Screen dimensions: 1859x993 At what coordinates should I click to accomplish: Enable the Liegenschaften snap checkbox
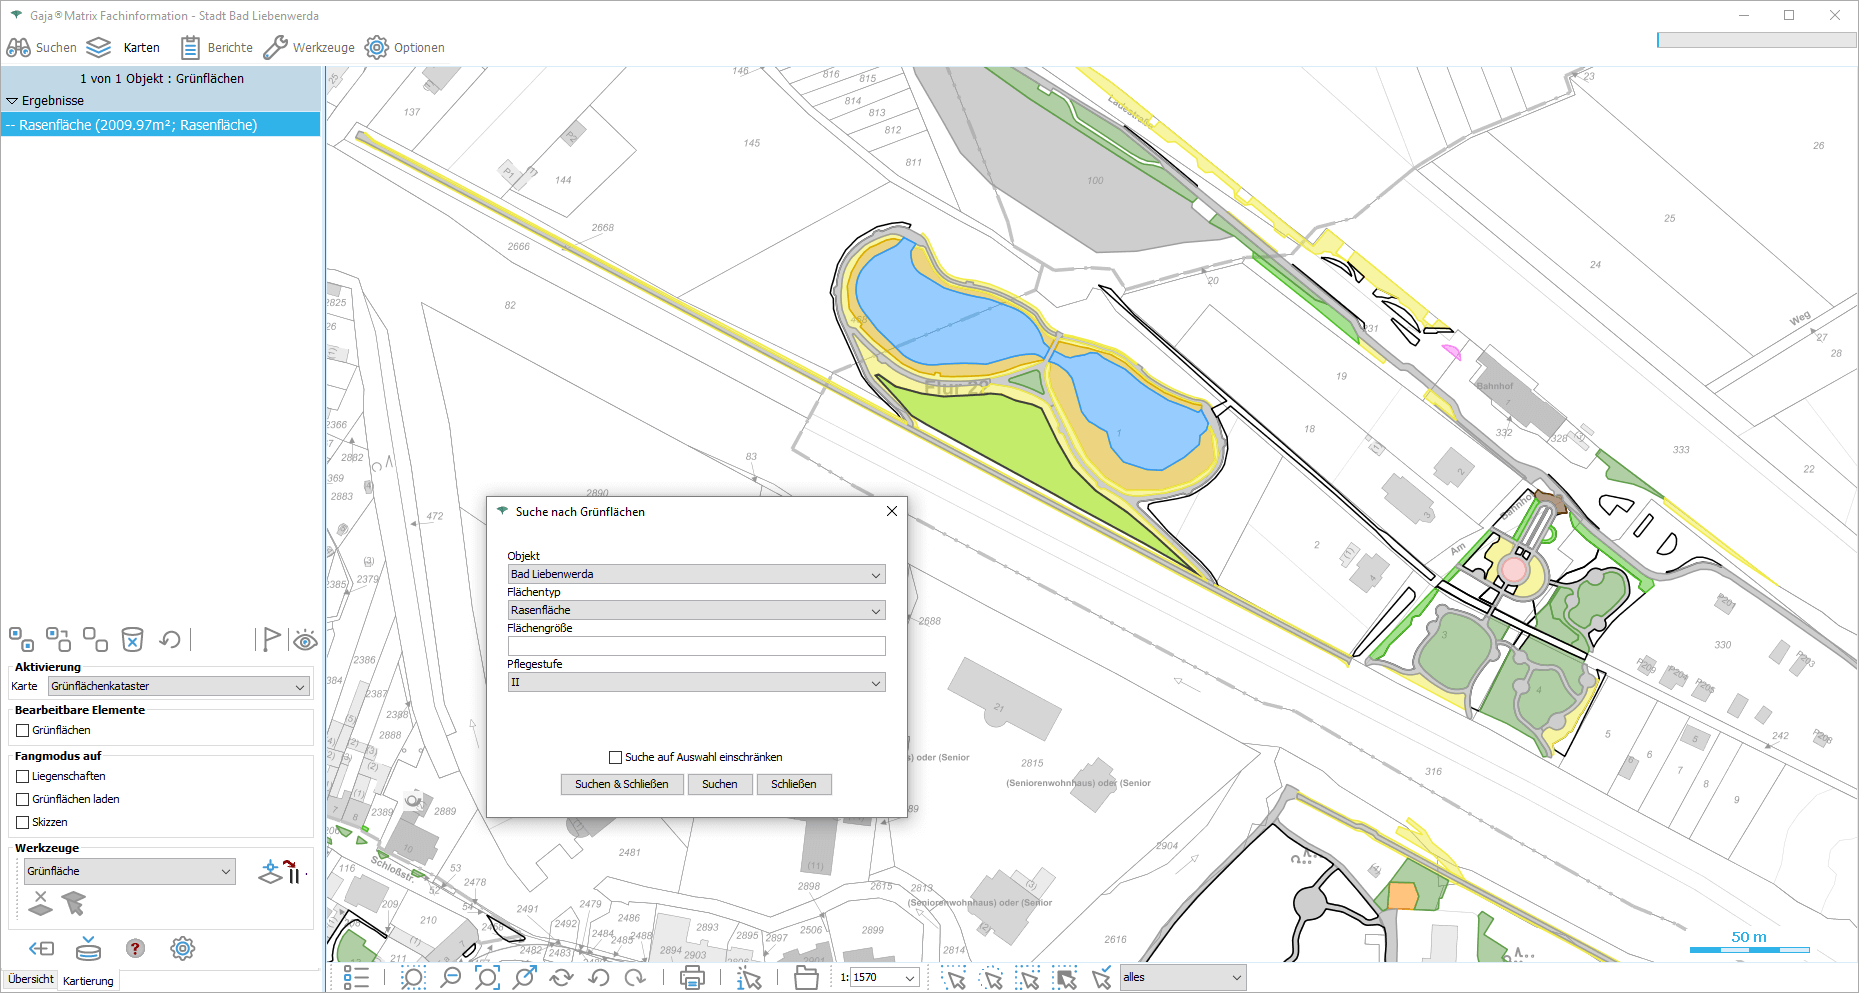pos(23,776)
